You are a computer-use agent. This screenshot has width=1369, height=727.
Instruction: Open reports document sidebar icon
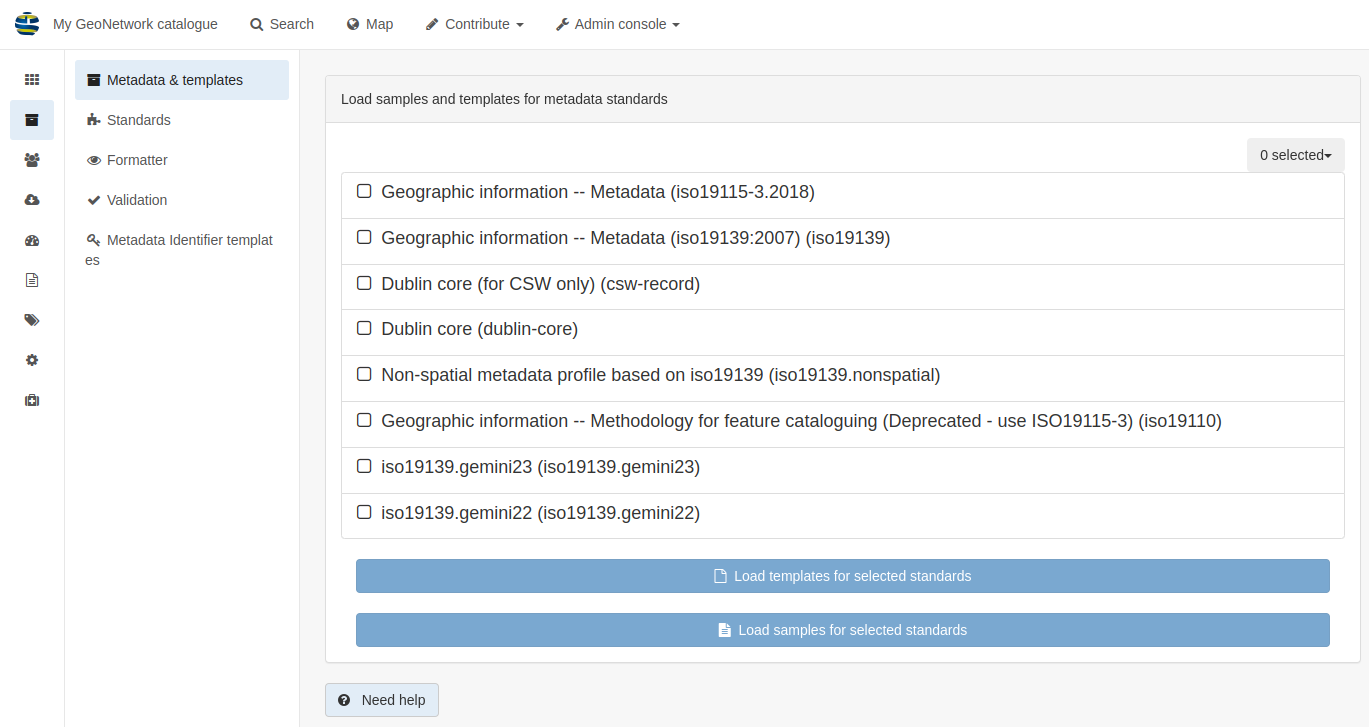(x=32, y=280)
